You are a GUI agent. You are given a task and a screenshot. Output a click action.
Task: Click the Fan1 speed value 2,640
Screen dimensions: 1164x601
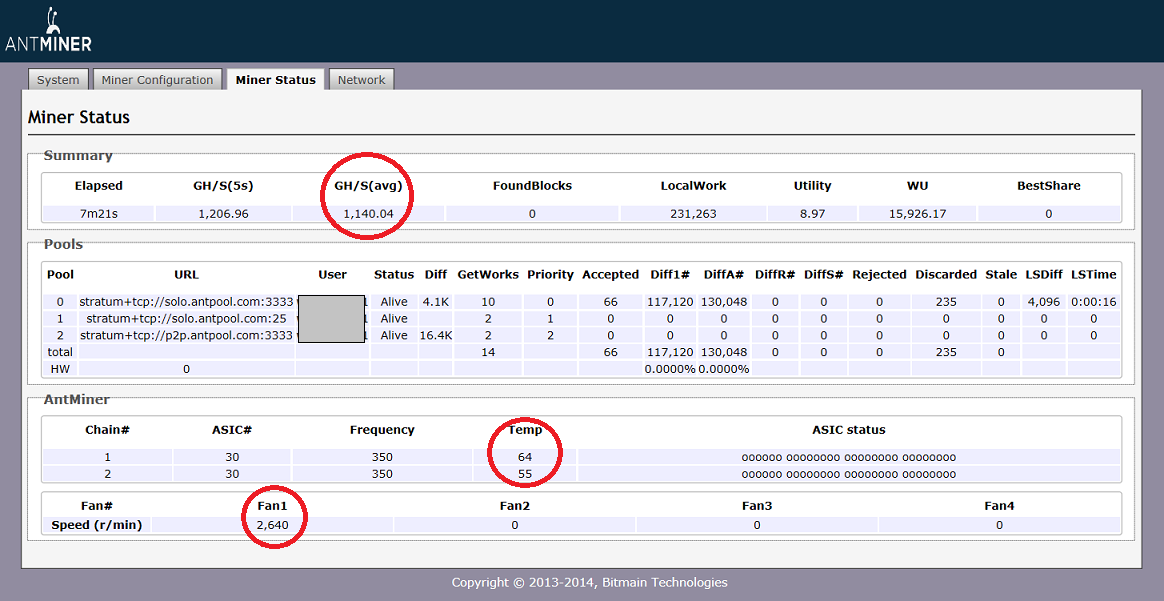tap(272, 525)
